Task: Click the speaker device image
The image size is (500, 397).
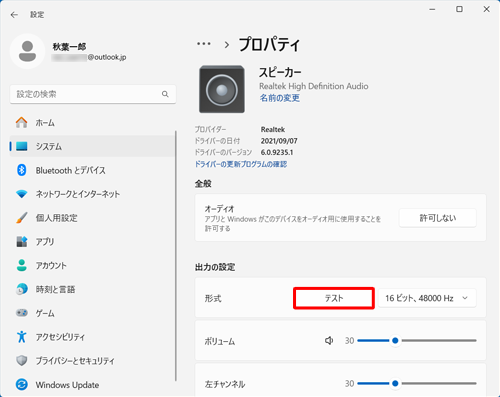Action: [222, 89]
